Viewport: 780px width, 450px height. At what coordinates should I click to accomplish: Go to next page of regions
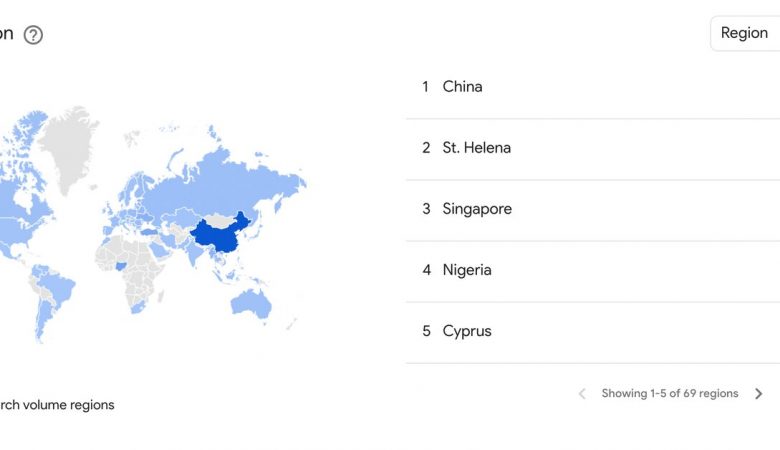pos(759,394)
